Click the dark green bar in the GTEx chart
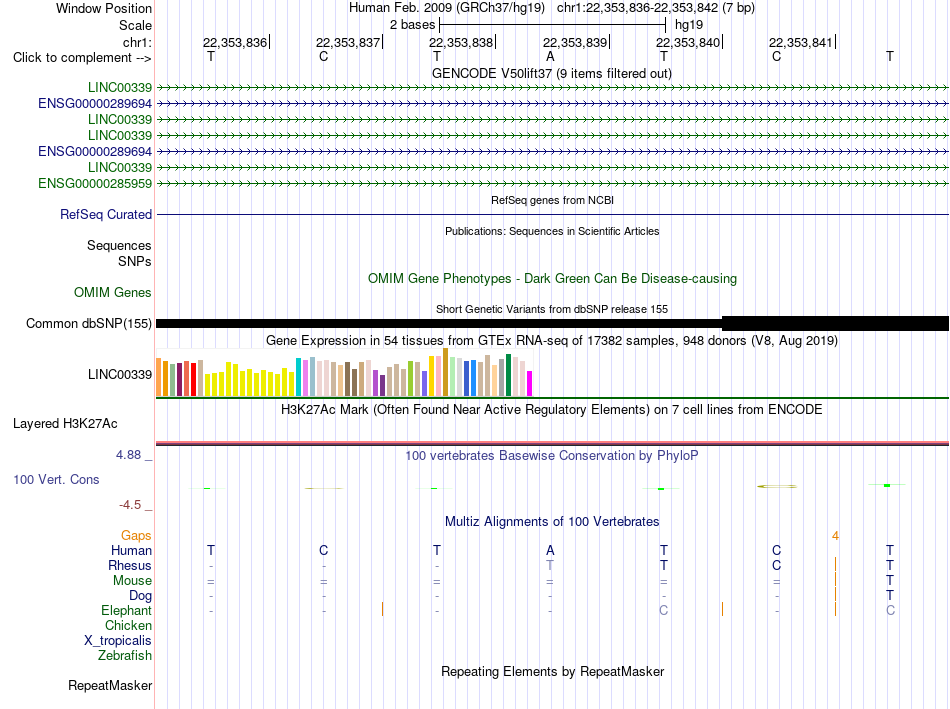The height and width of the screenshot is (709, 950). click(x=508, y=375)
